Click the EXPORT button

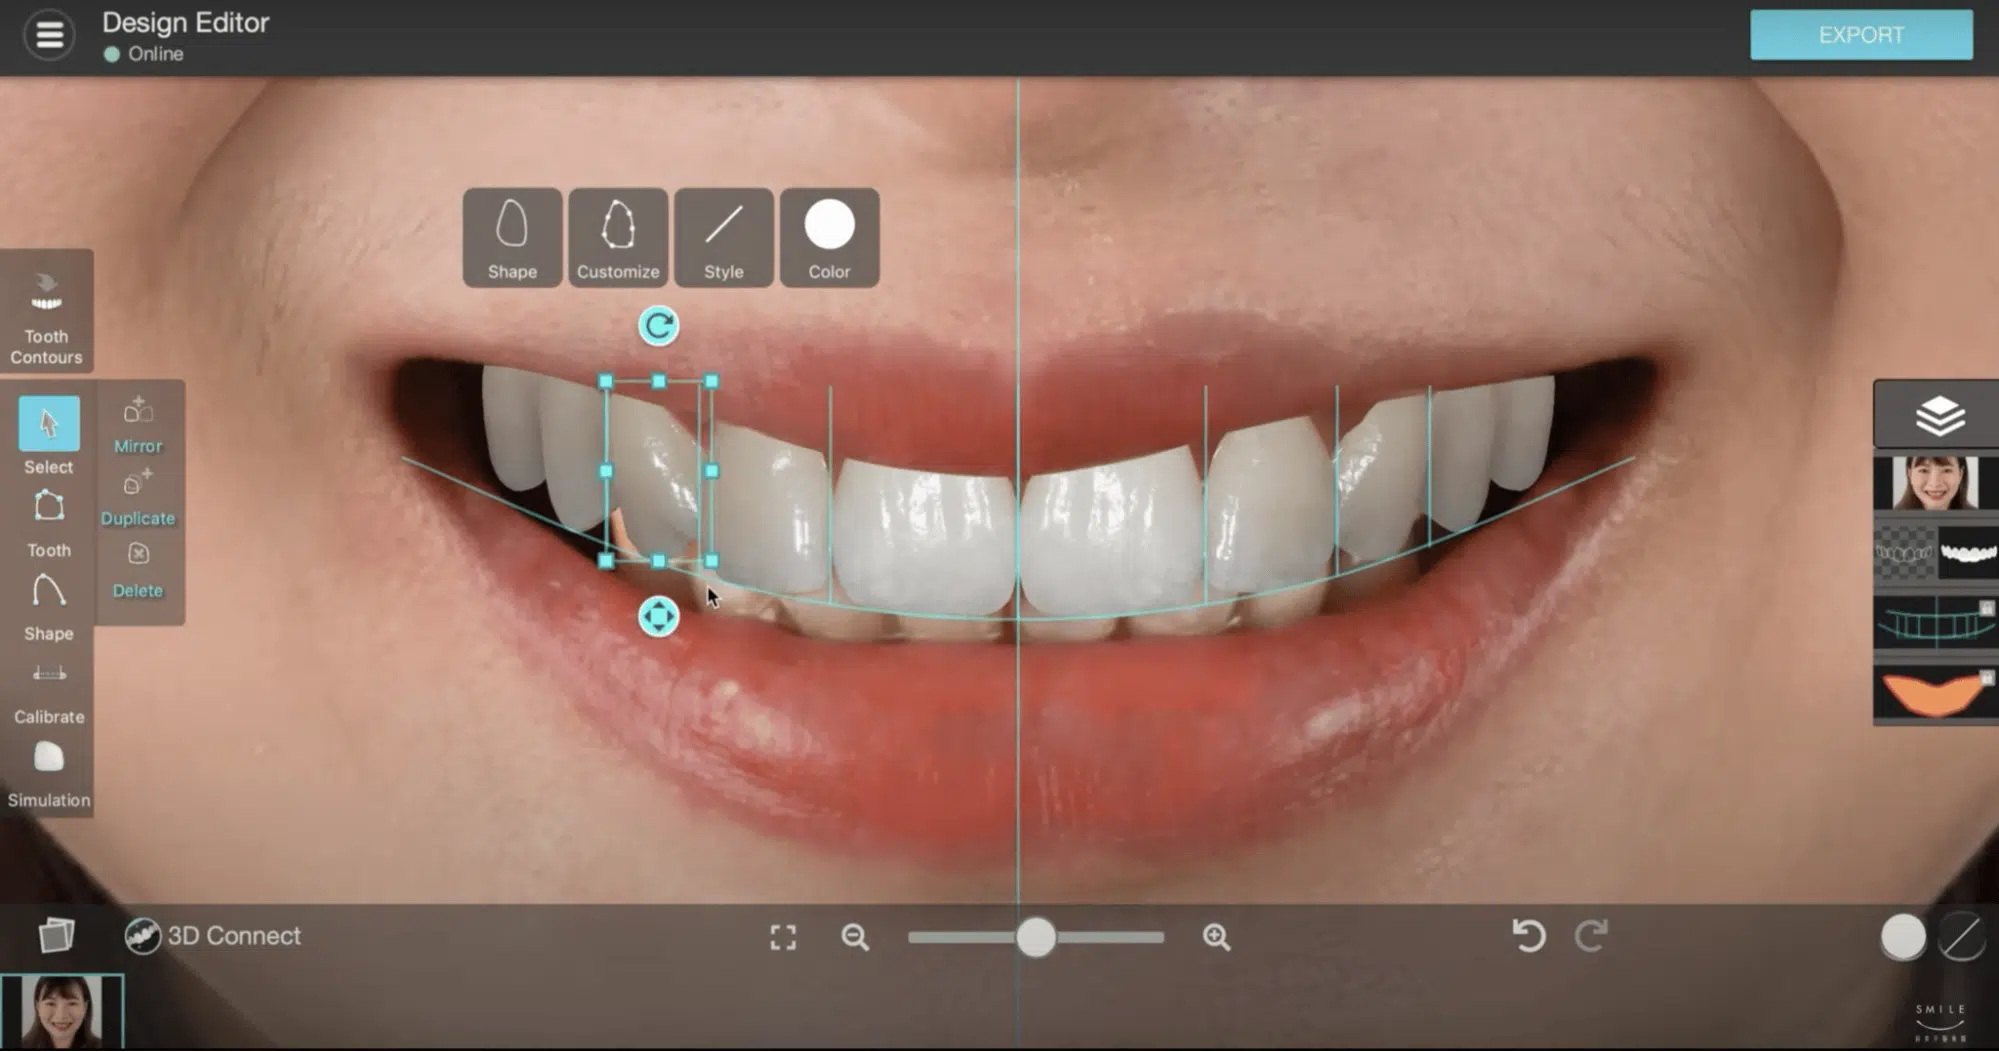[1860, 35]
